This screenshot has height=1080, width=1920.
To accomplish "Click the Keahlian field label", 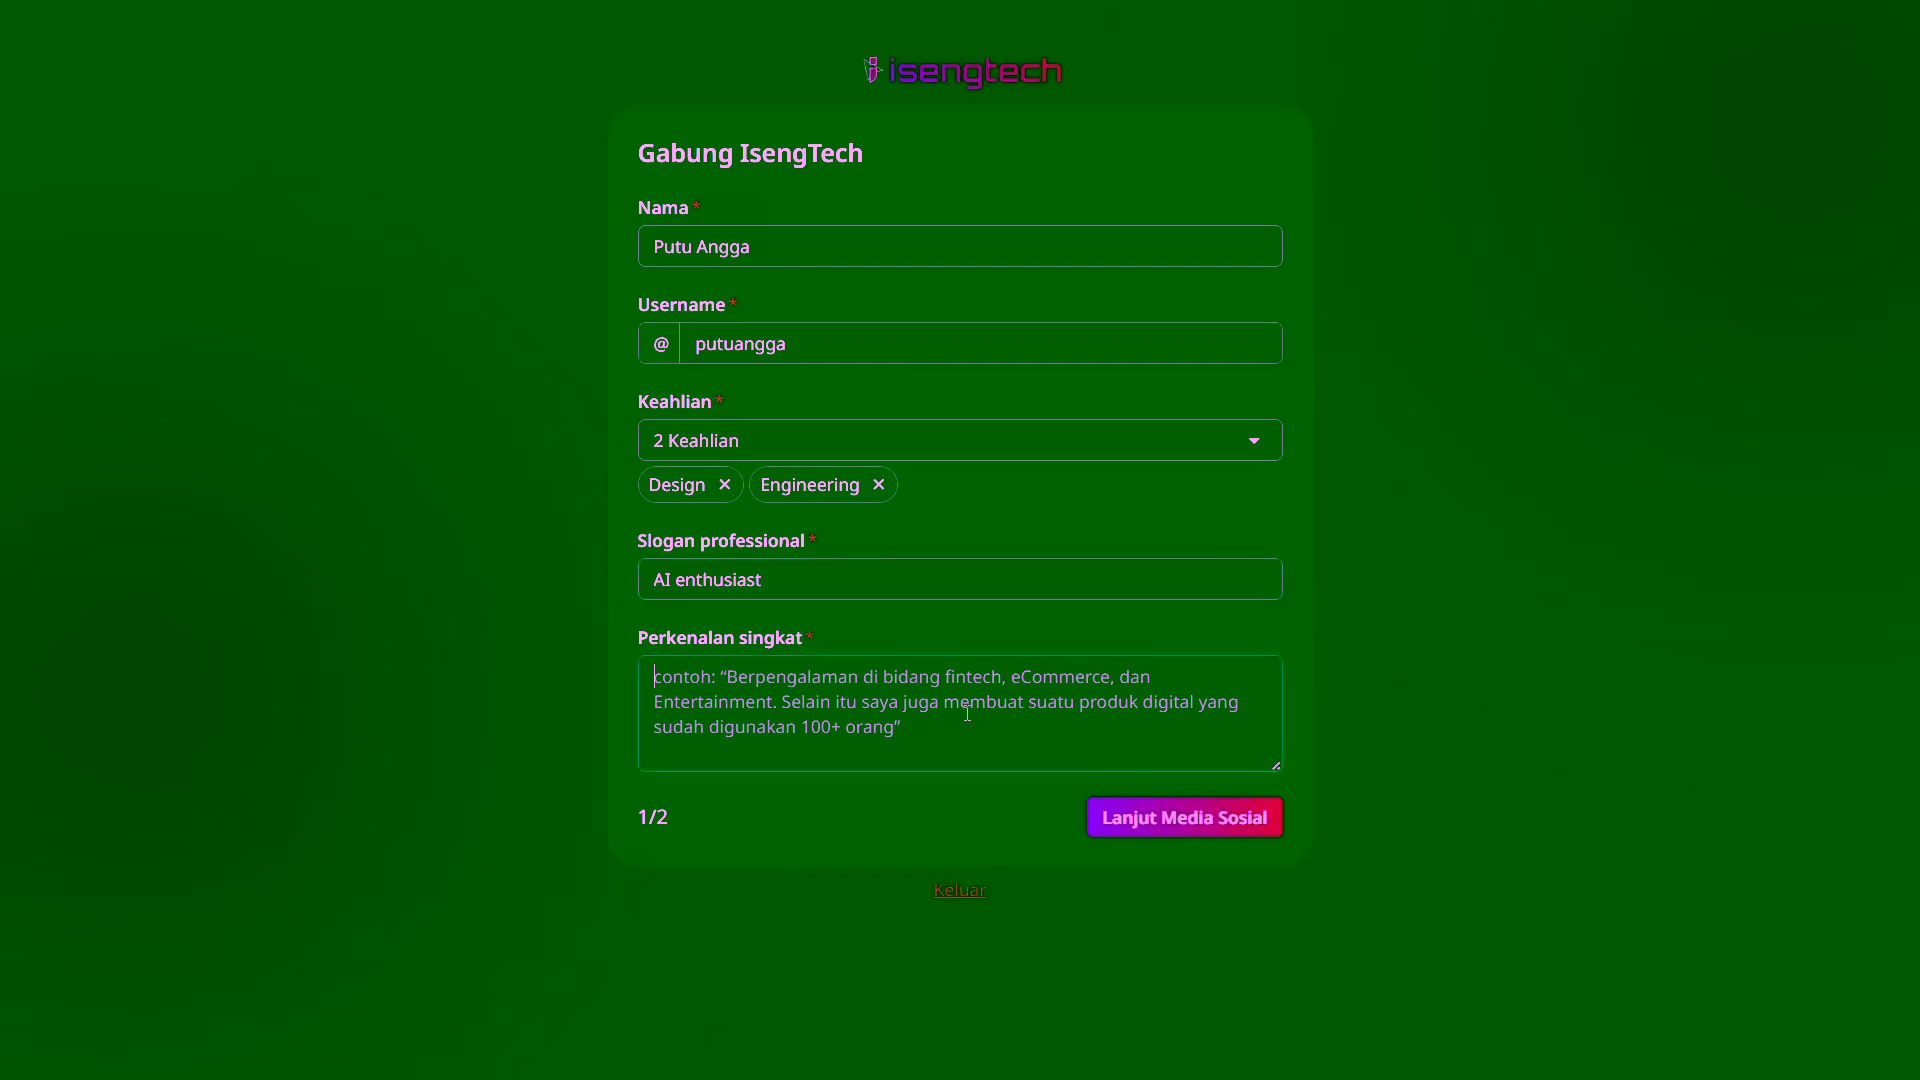I will tap(675, 401).
